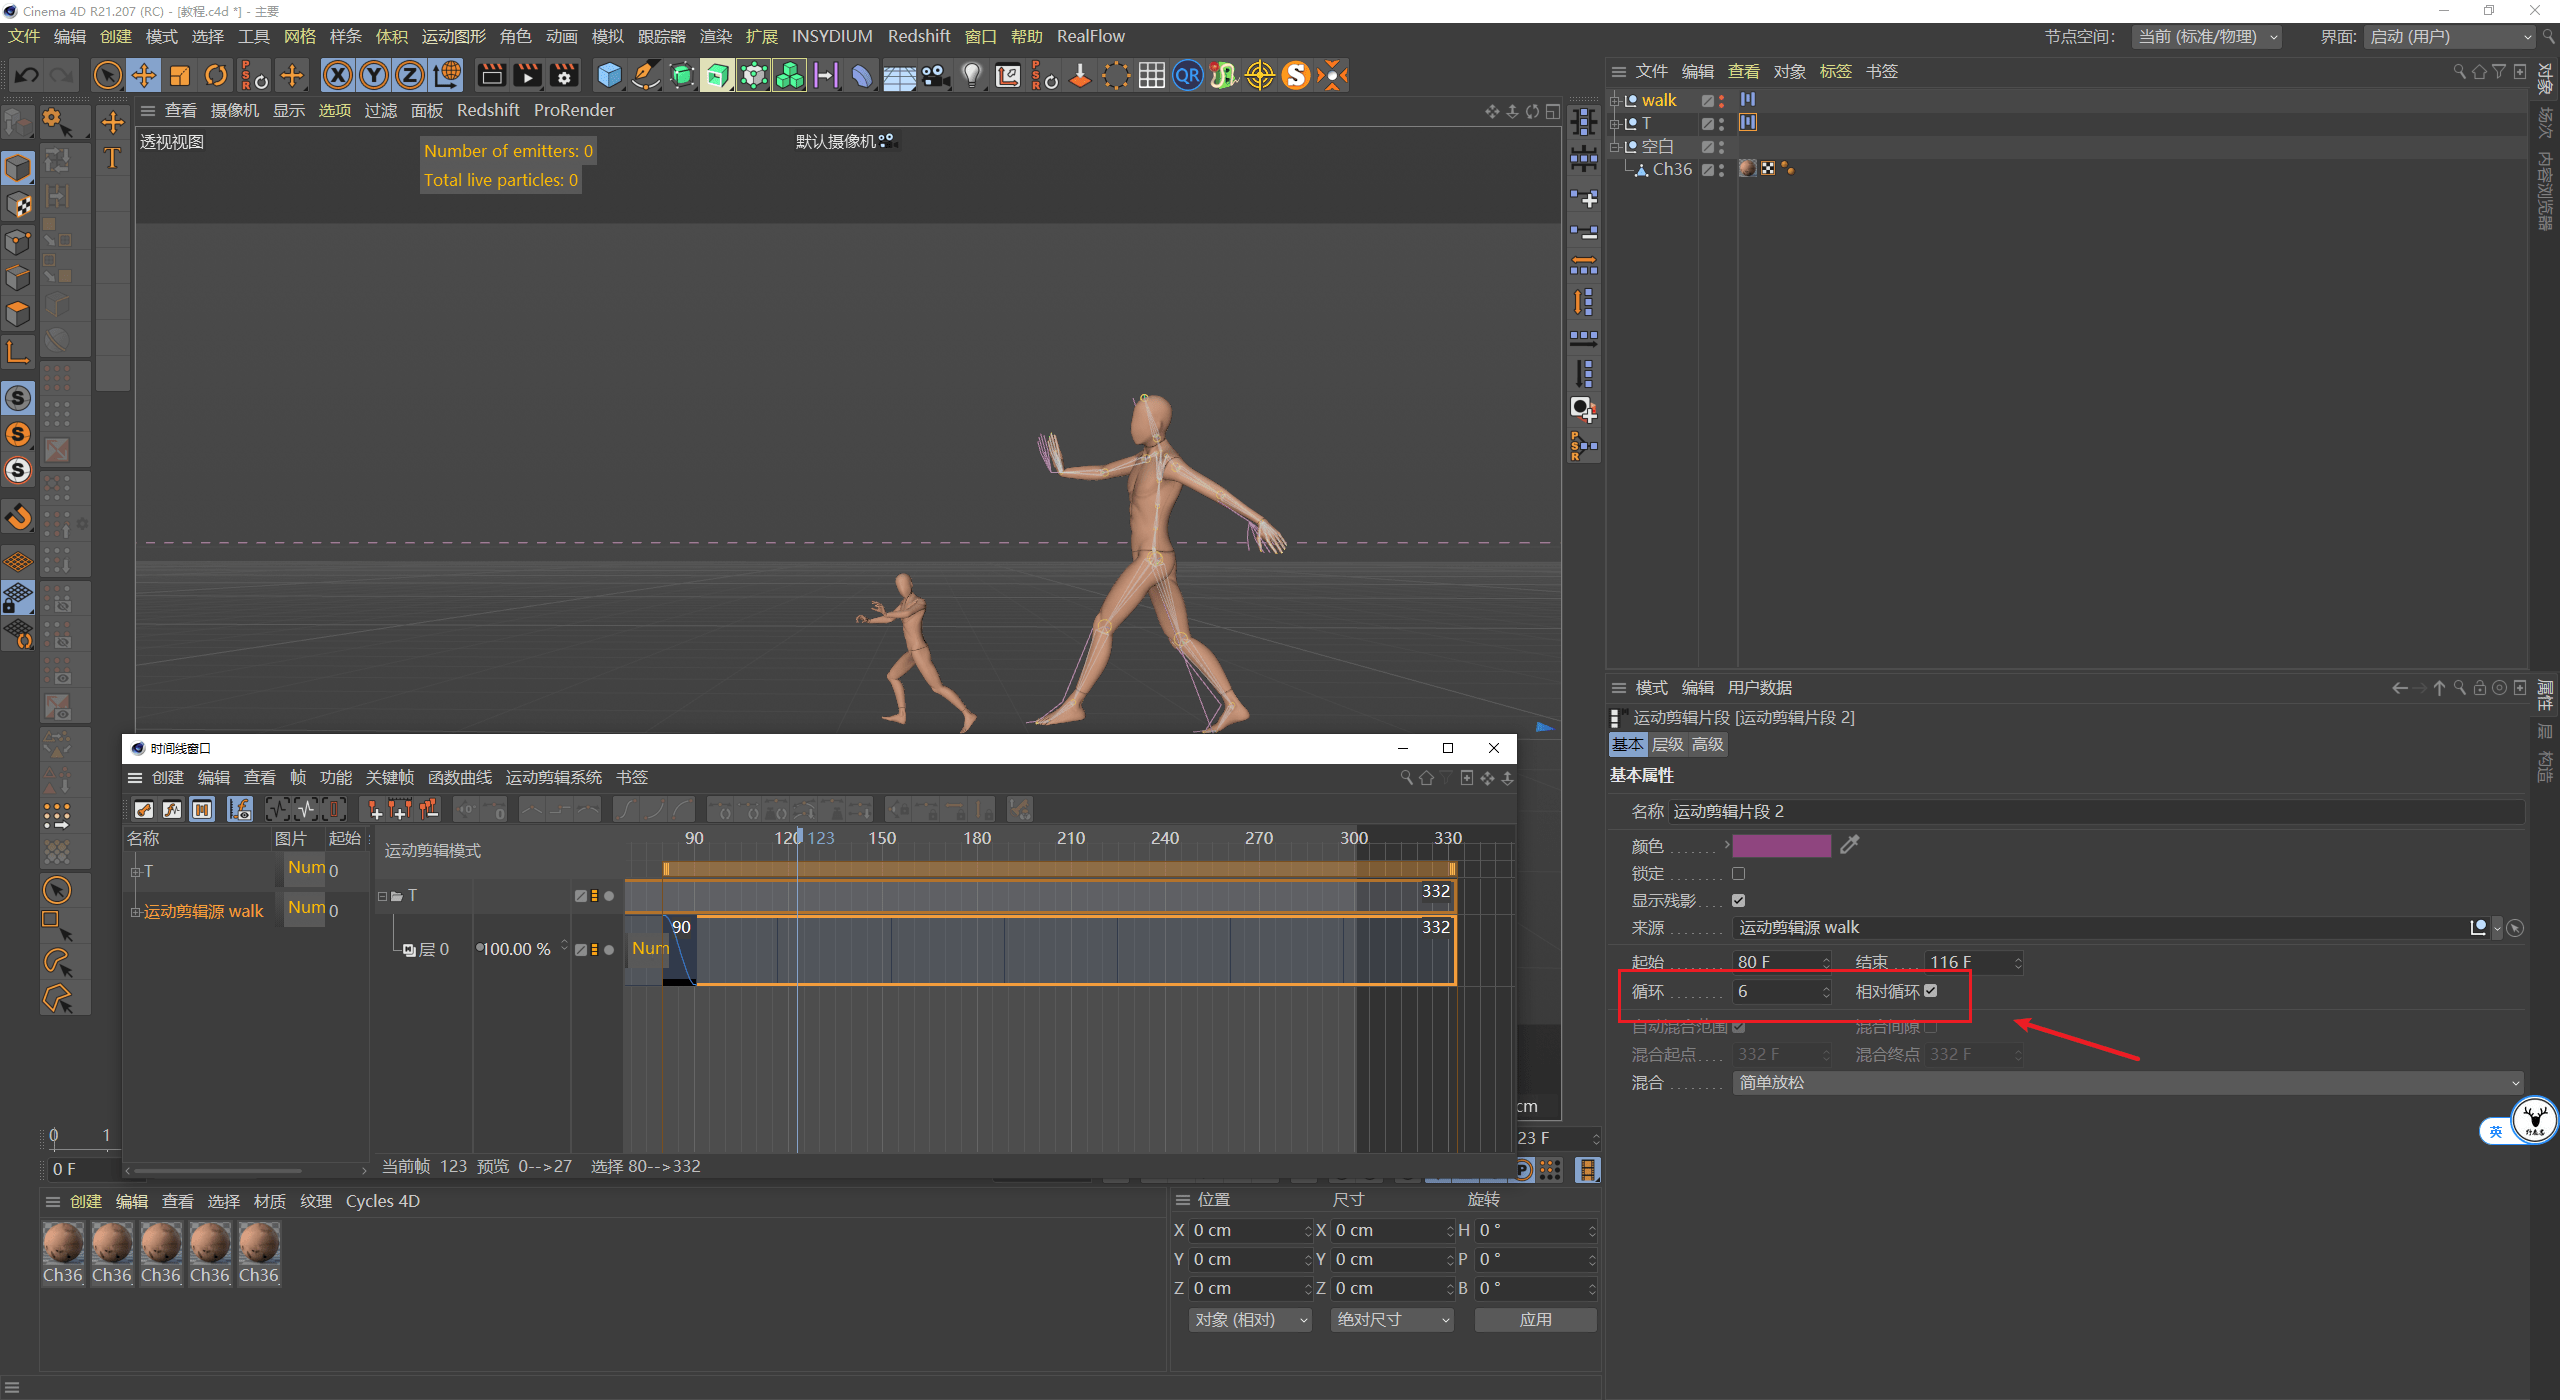Click the 循环 value input field
The image size is (2560, 1400).
point(1777,991)
